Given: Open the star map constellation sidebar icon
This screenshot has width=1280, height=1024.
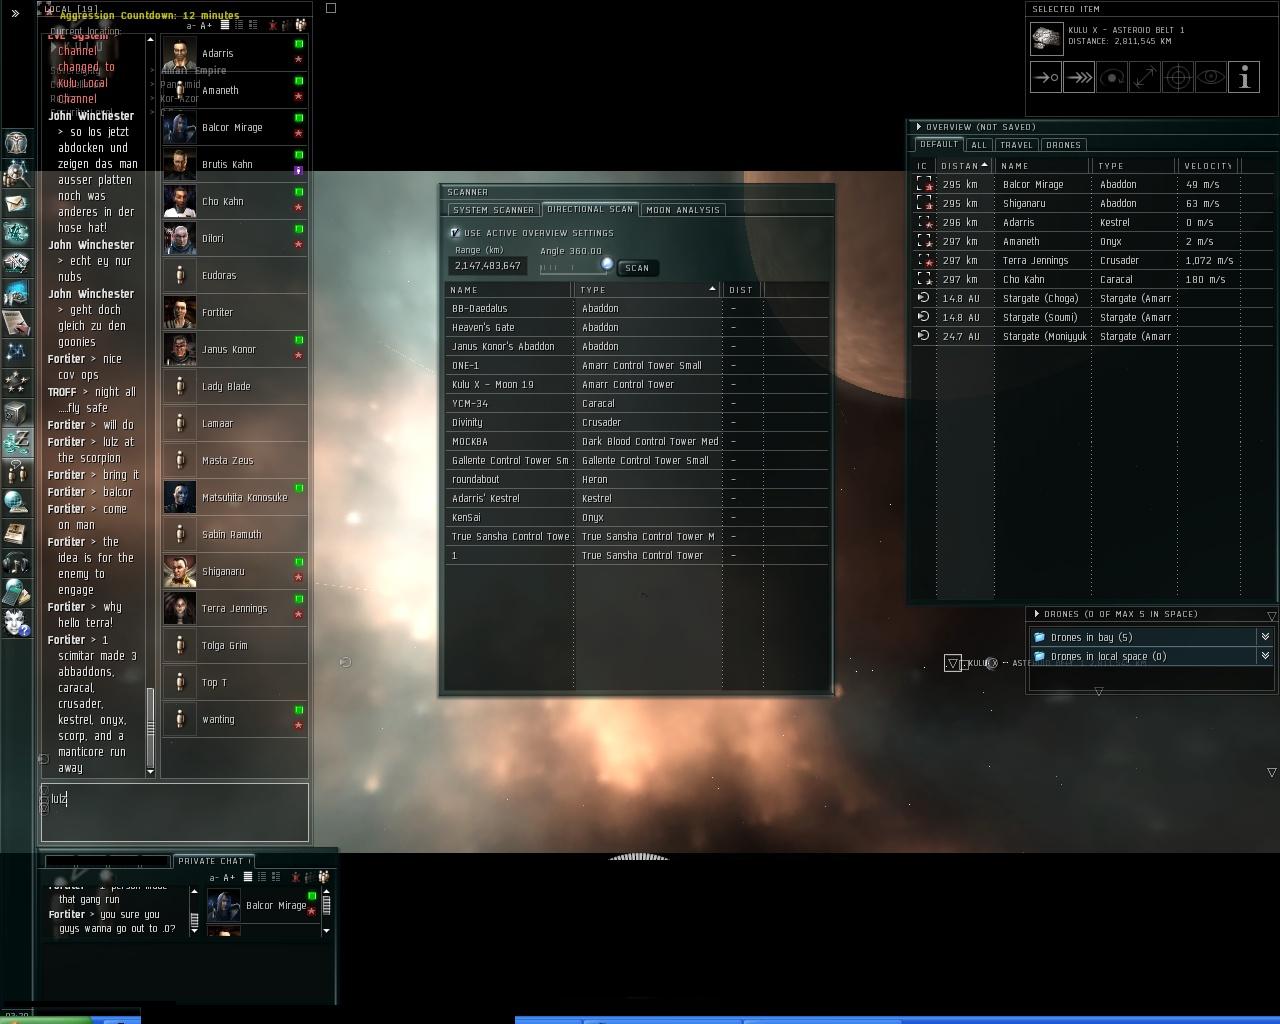Looking at the screenshot, I should 16,352.
